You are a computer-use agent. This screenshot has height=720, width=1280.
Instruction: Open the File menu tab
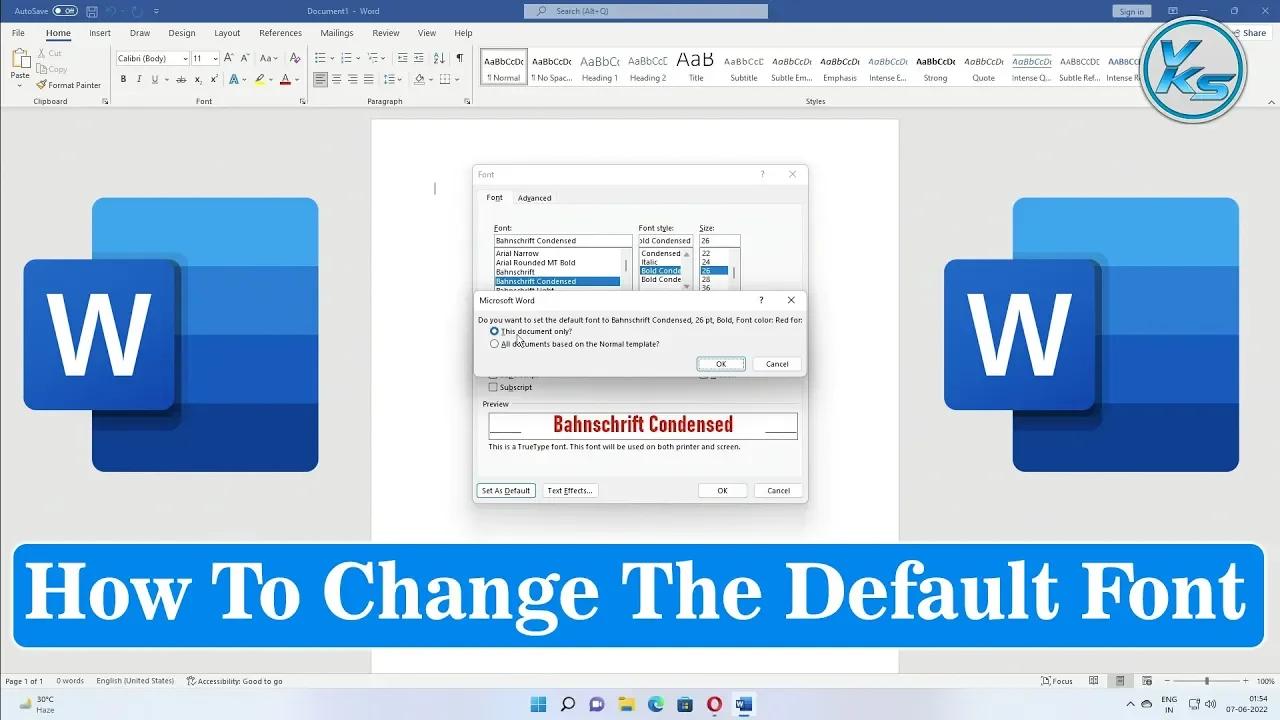[18, 33]
